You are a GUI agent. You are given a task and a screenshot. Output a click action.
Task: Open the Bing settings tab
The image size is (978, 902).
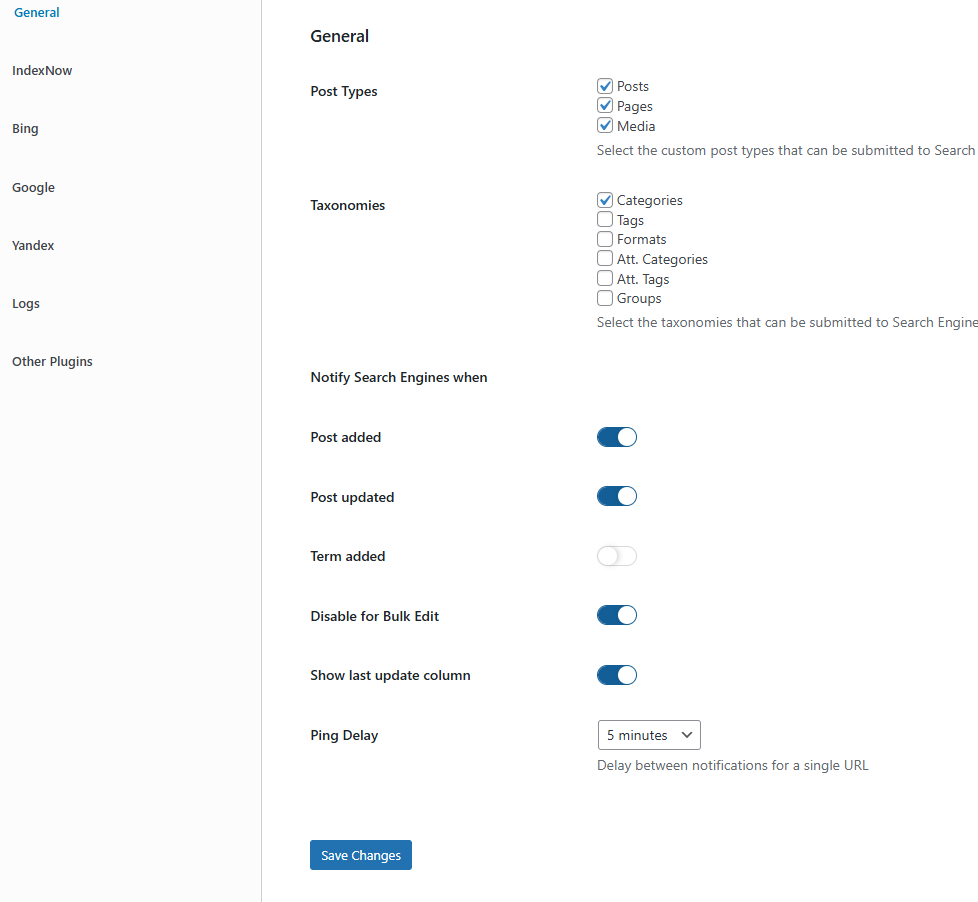[x=25, y=129]
